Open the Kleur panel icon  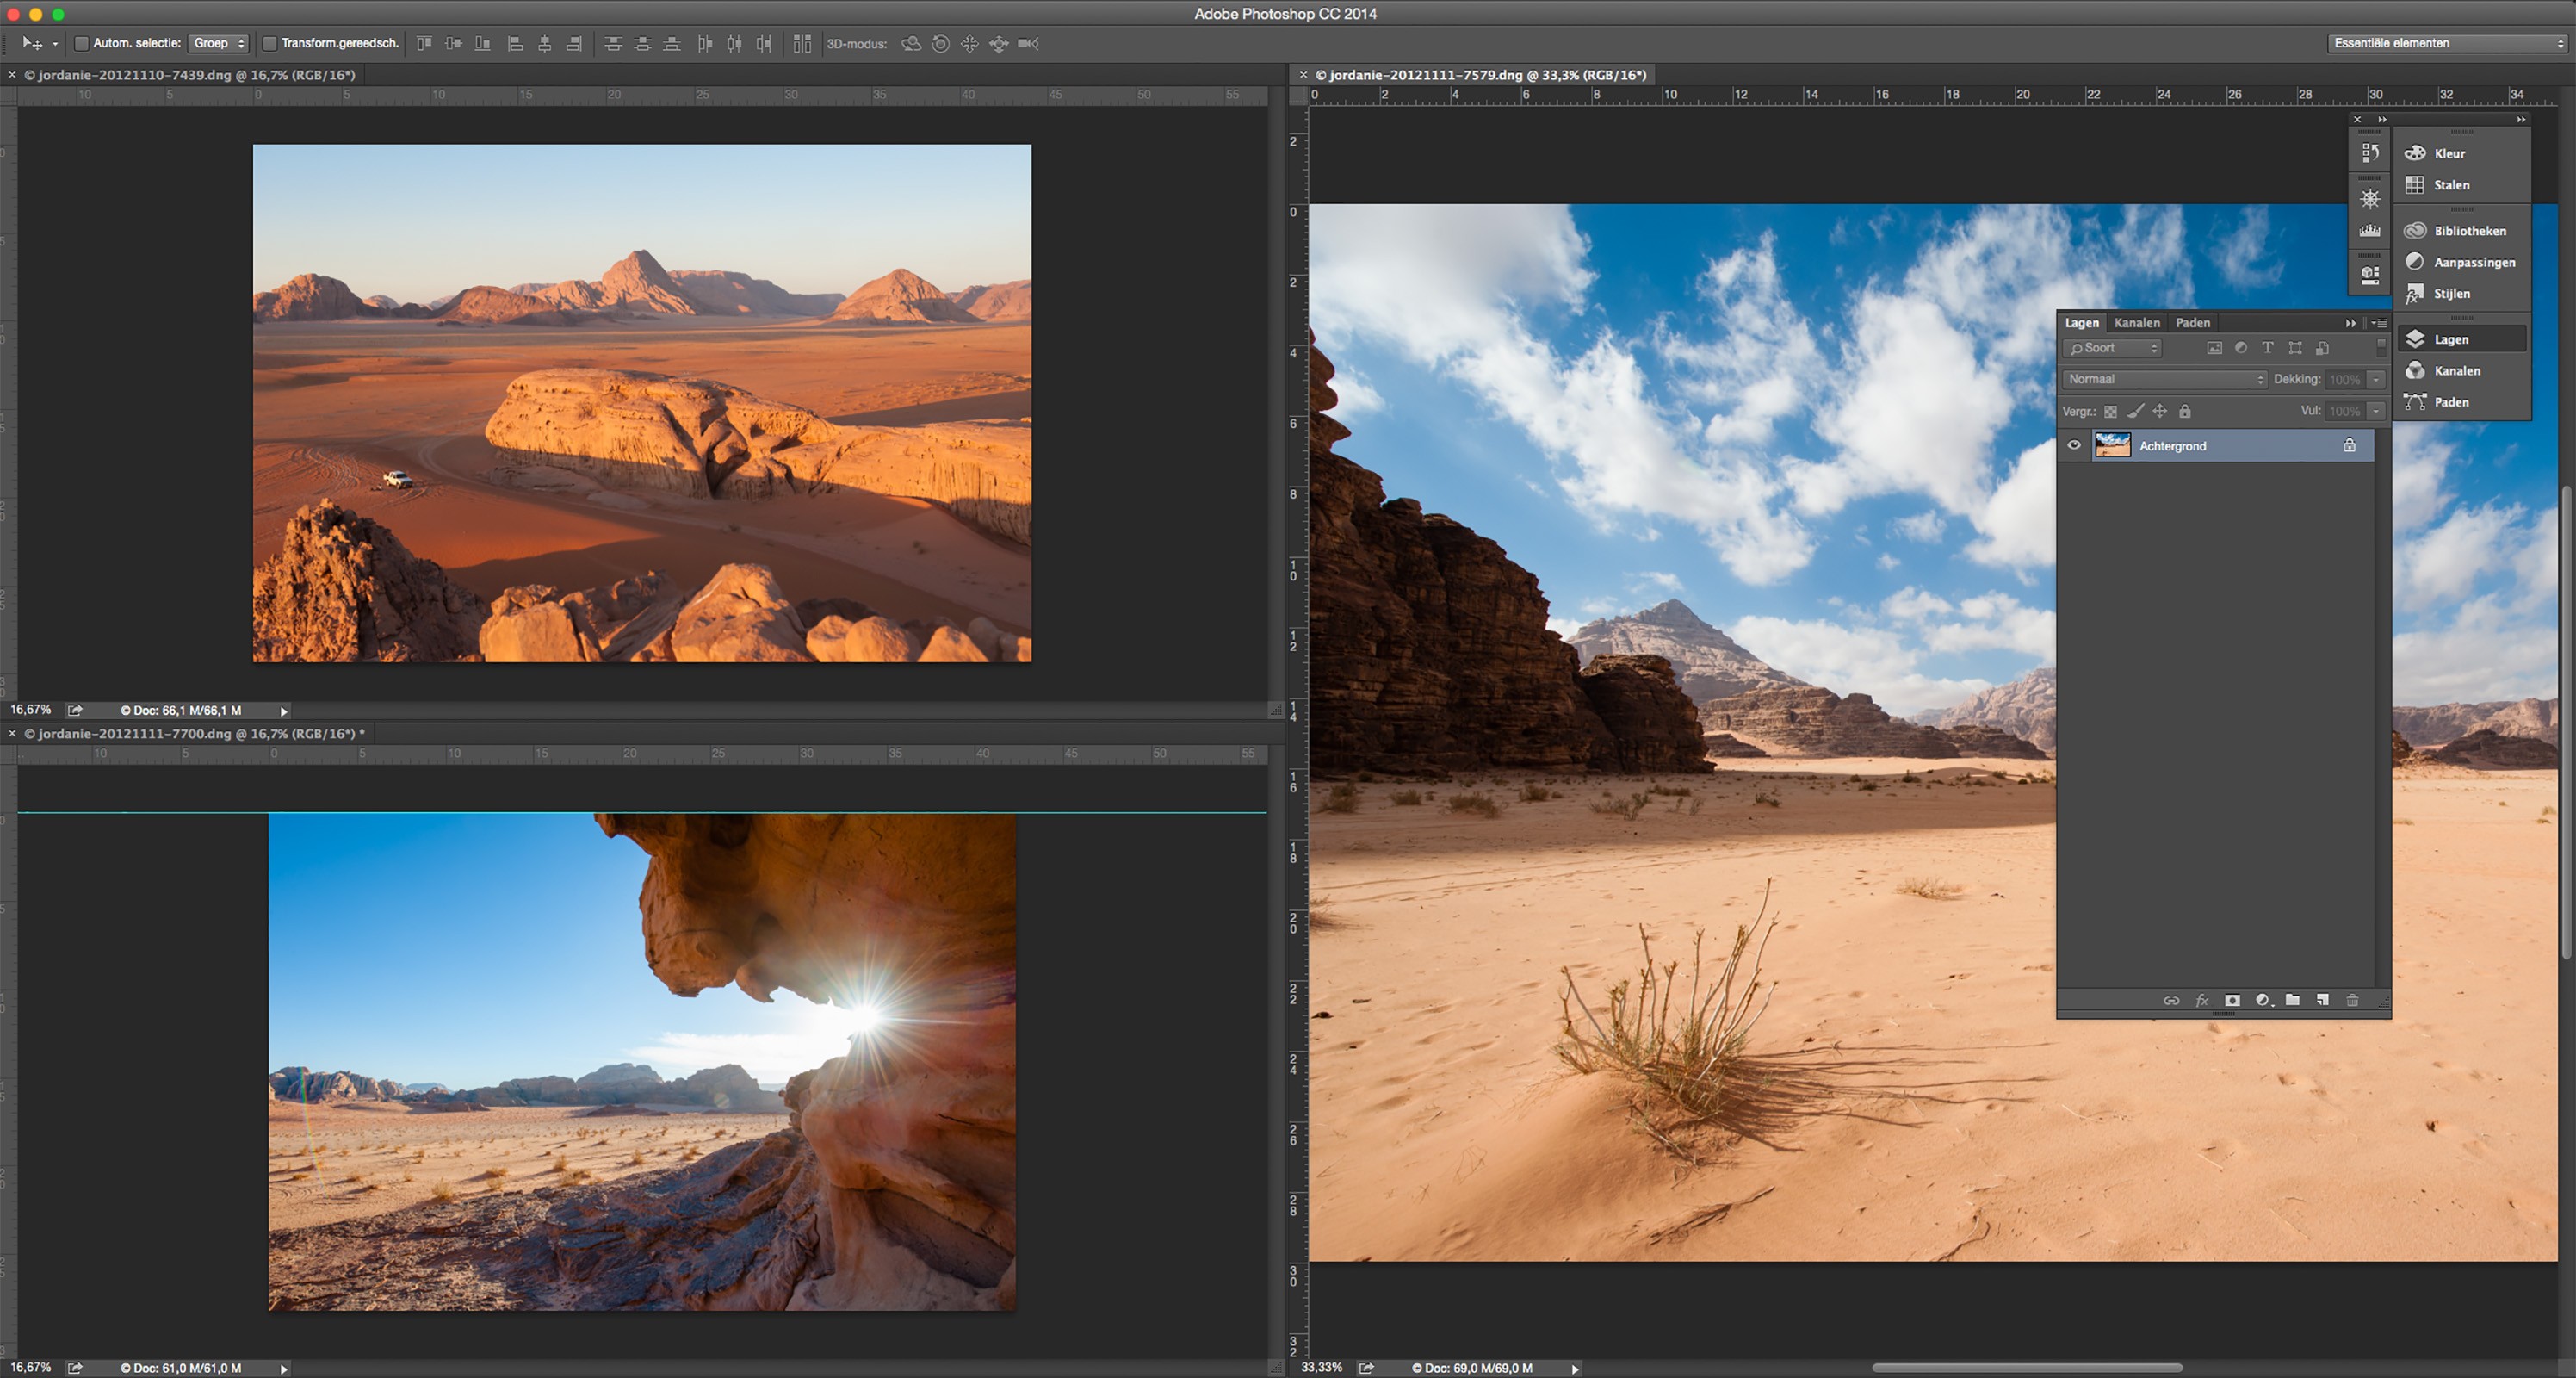(2417, 153)
